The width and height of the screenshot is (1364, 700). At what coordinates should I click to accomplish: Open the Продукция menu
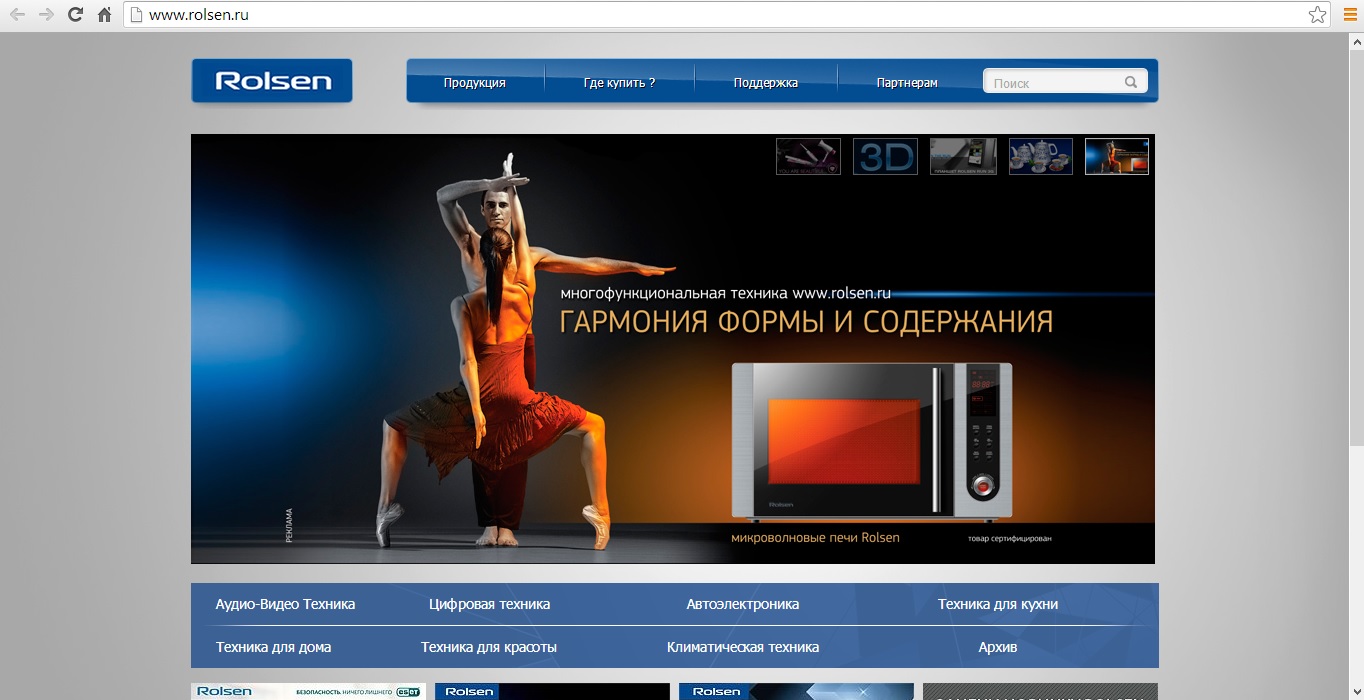click(475, 83)
